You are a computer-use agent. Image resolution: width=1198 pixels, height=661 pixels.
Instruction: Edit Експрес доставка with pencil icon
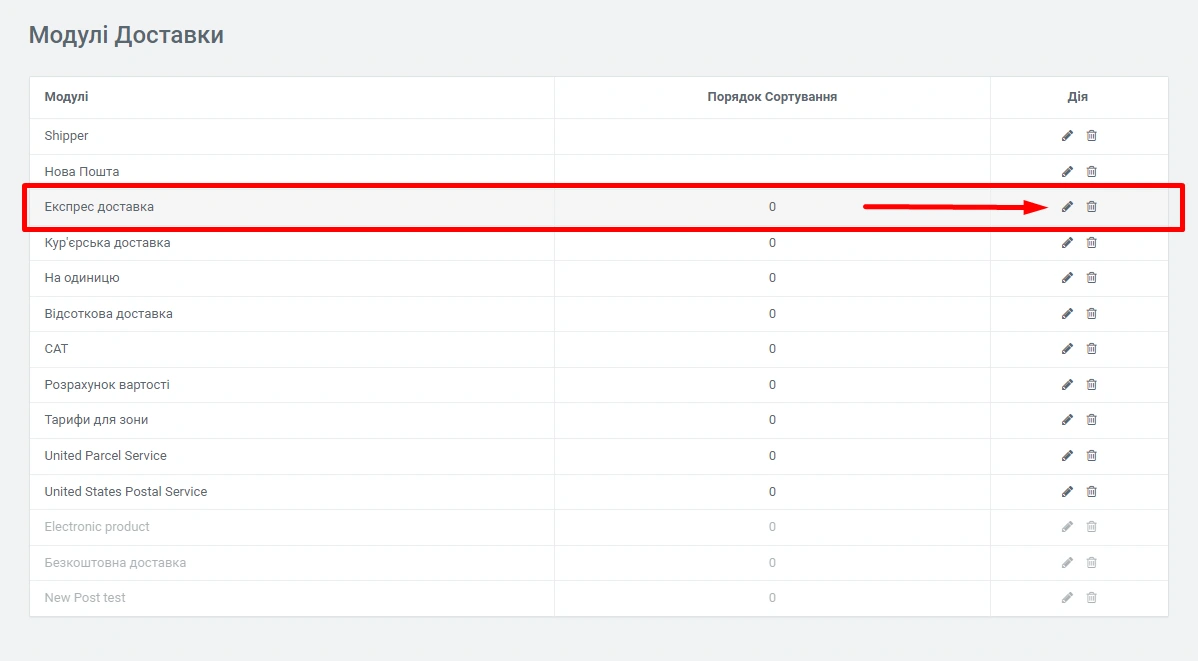(1067, 207)
